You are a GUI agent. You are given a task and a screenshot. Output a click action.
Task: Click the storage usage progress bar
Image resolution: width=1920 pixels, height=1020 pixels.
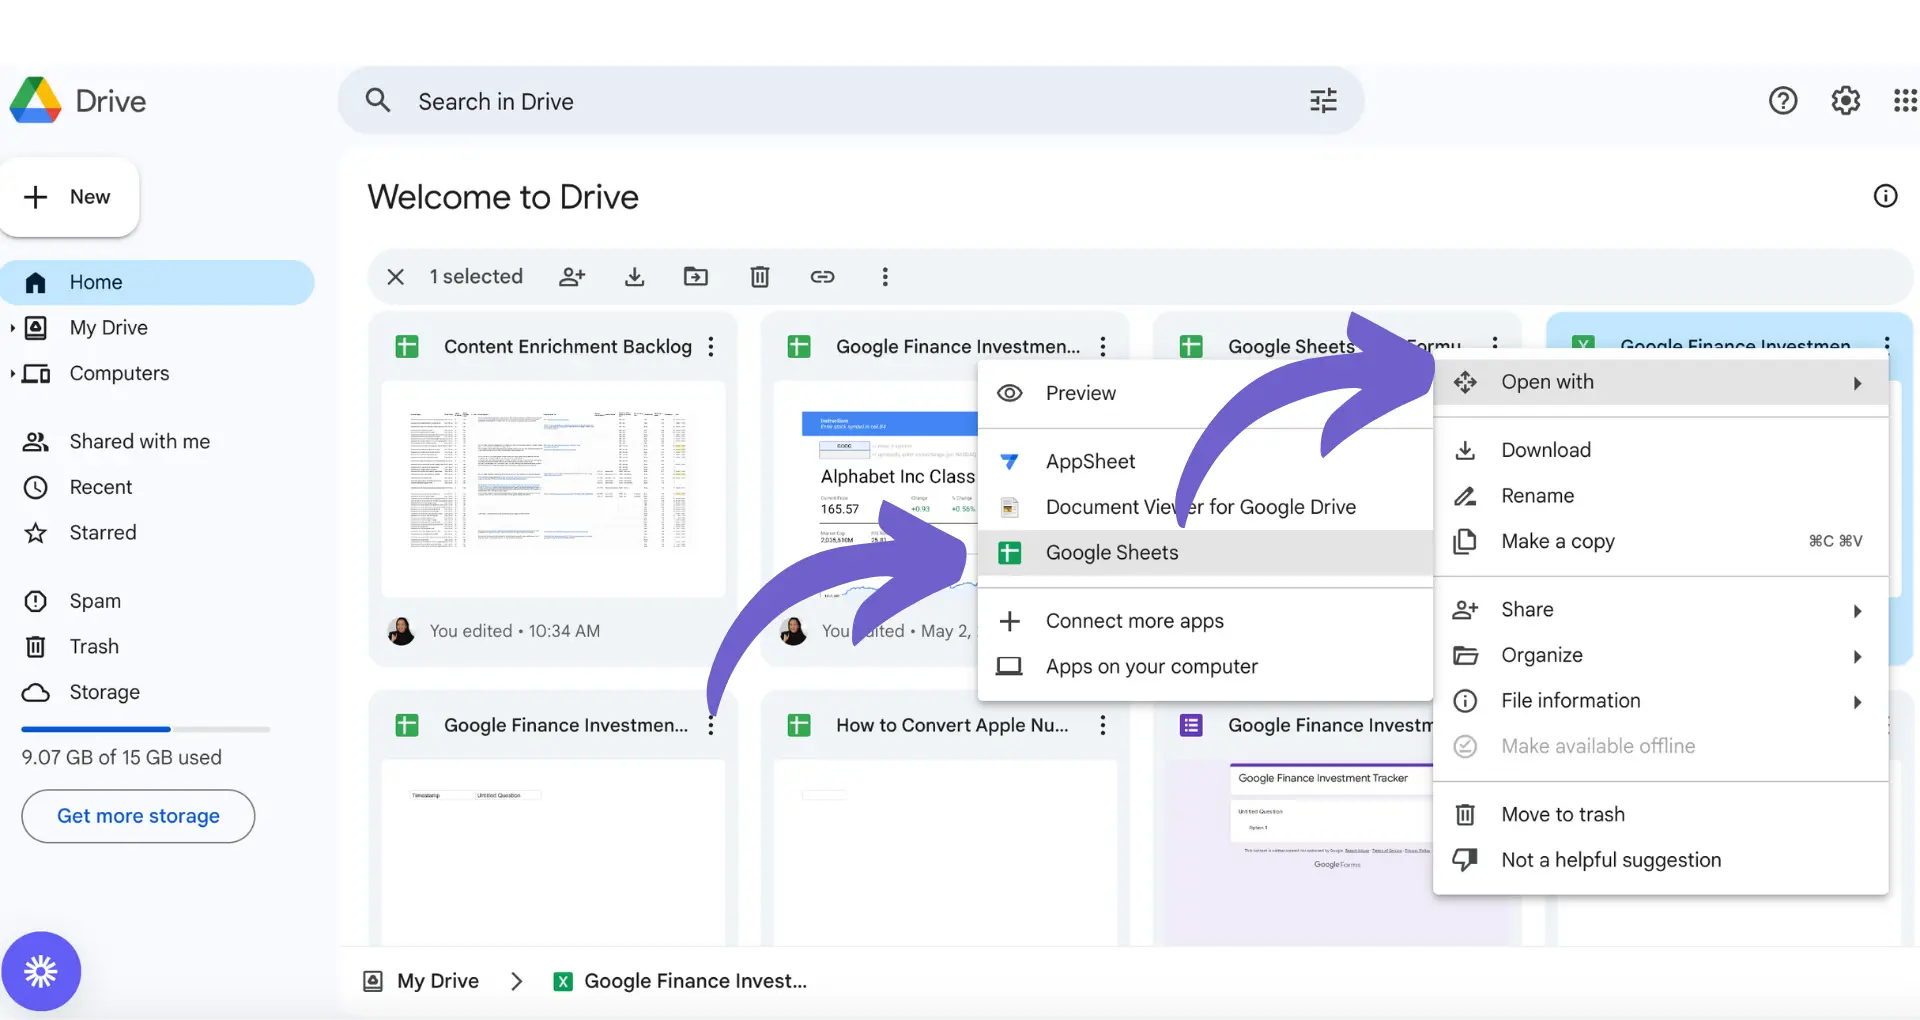click(x=146, y=729)
